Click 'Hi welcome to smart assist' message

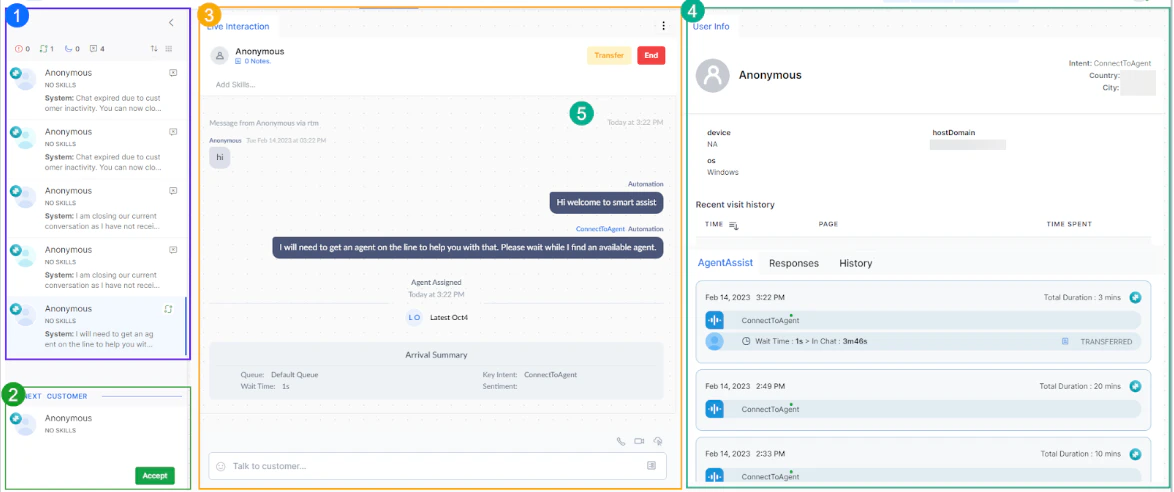[x=606, y=201]
